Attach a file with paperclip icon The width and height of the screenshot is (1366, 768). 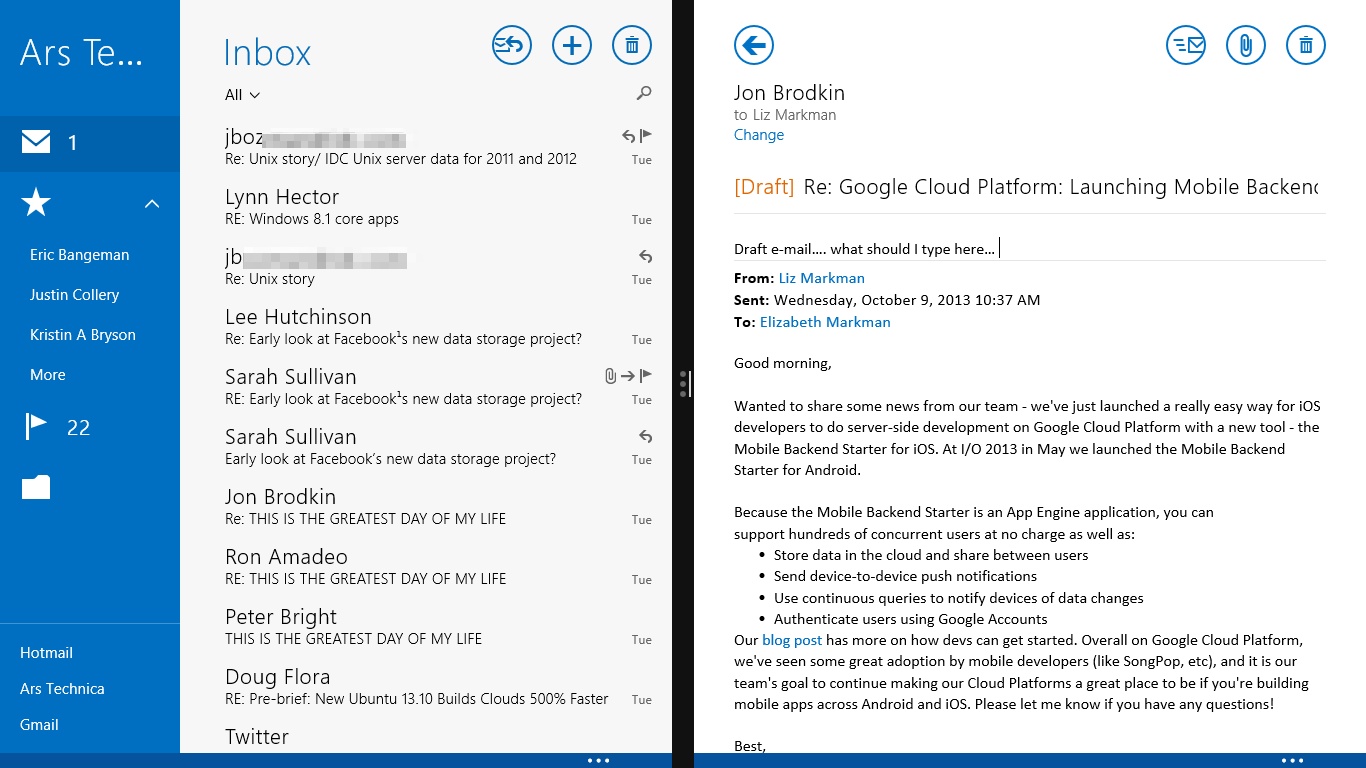click(1246, 45)
